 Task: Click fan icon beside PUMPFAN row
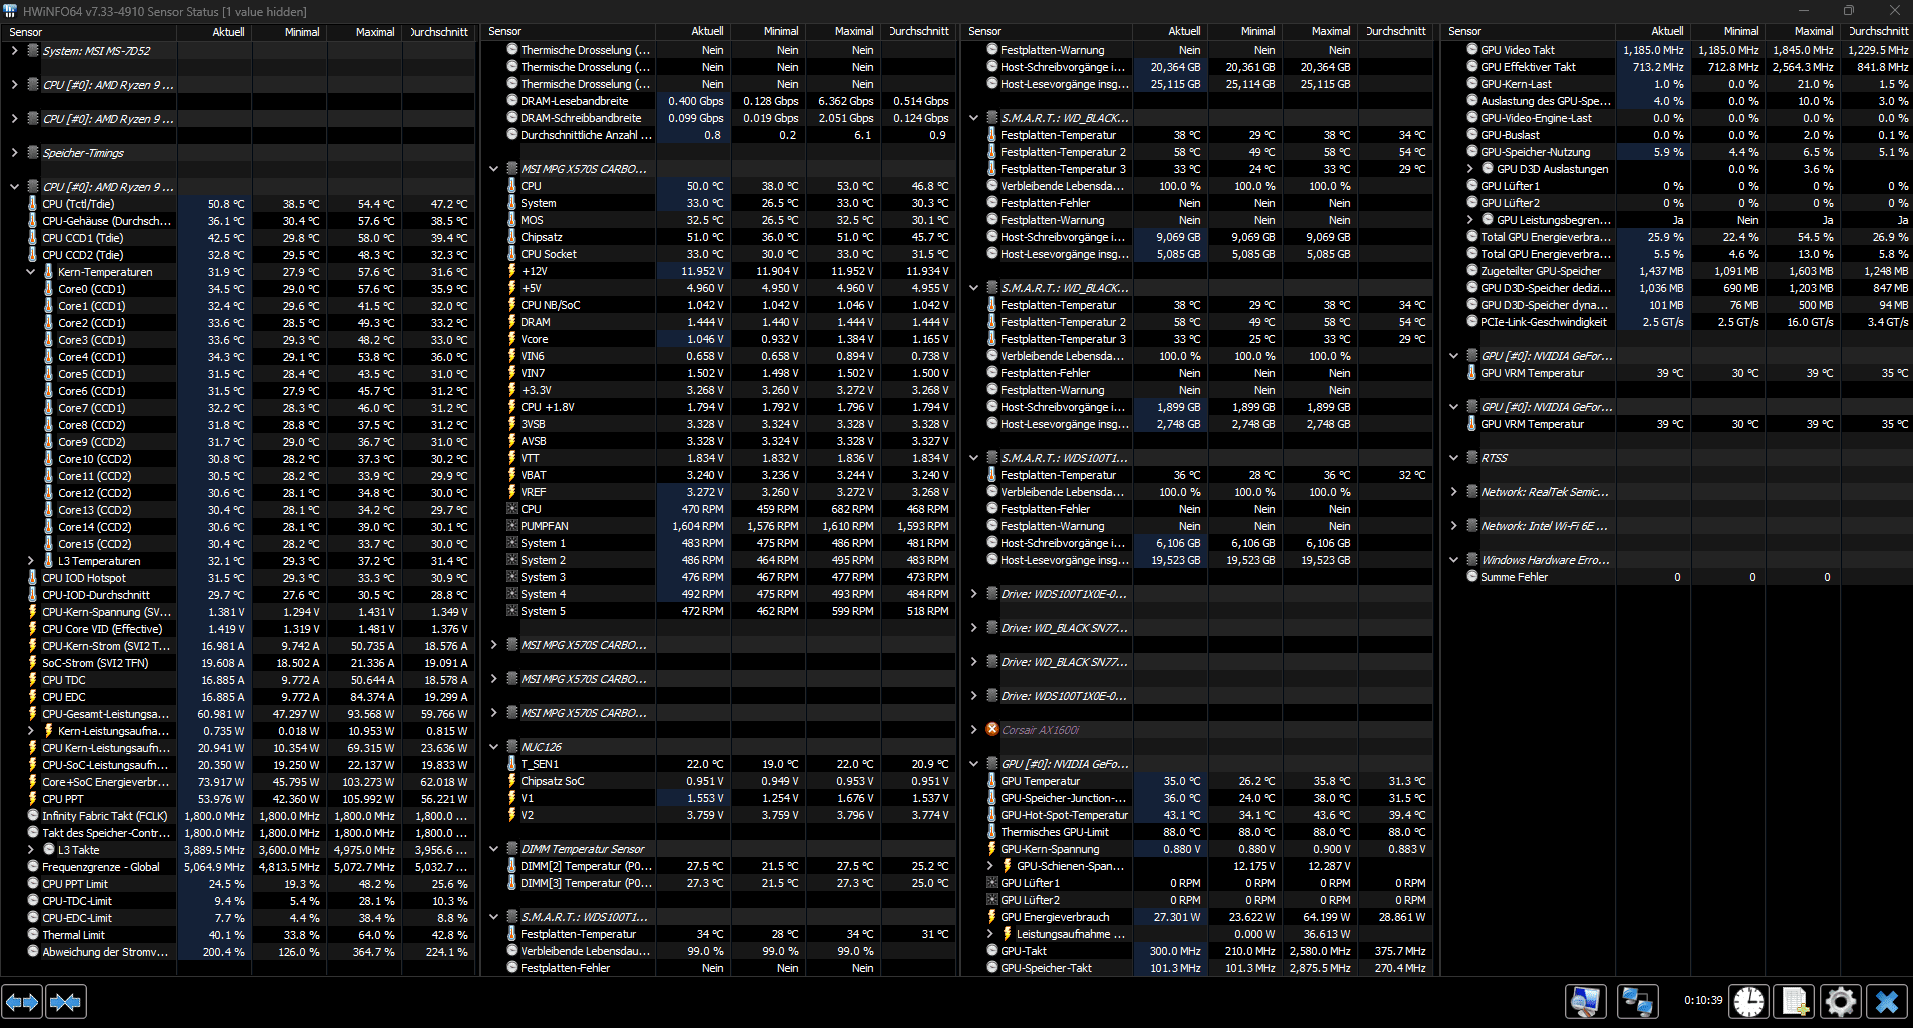pyautogui.click(x=512, y=526)
